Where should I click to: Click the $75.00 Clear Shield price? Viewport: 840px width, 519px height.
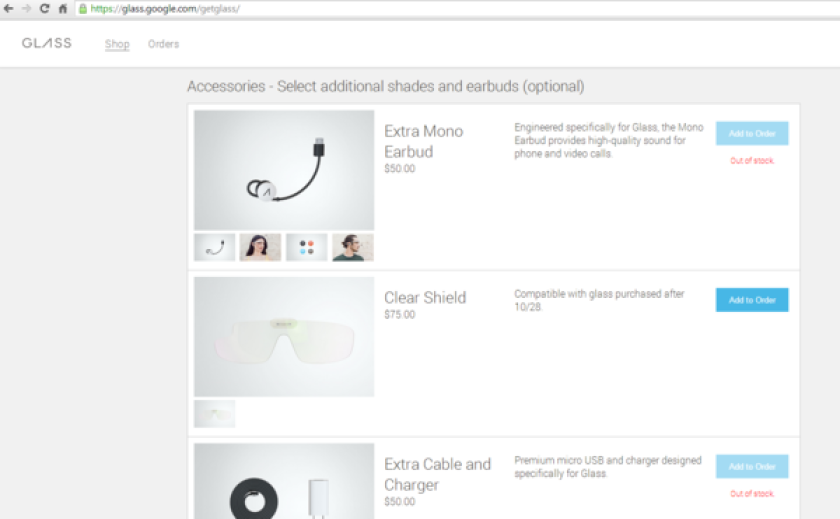400,314
